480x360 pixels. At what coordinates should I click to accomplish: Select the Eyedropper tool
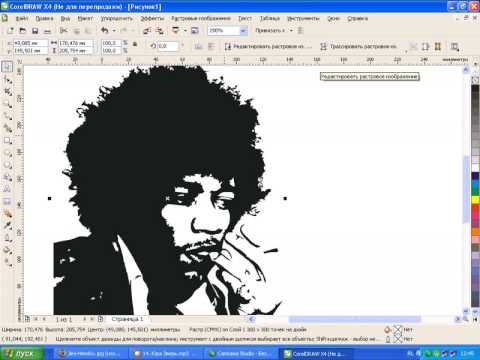pos(7,226)
